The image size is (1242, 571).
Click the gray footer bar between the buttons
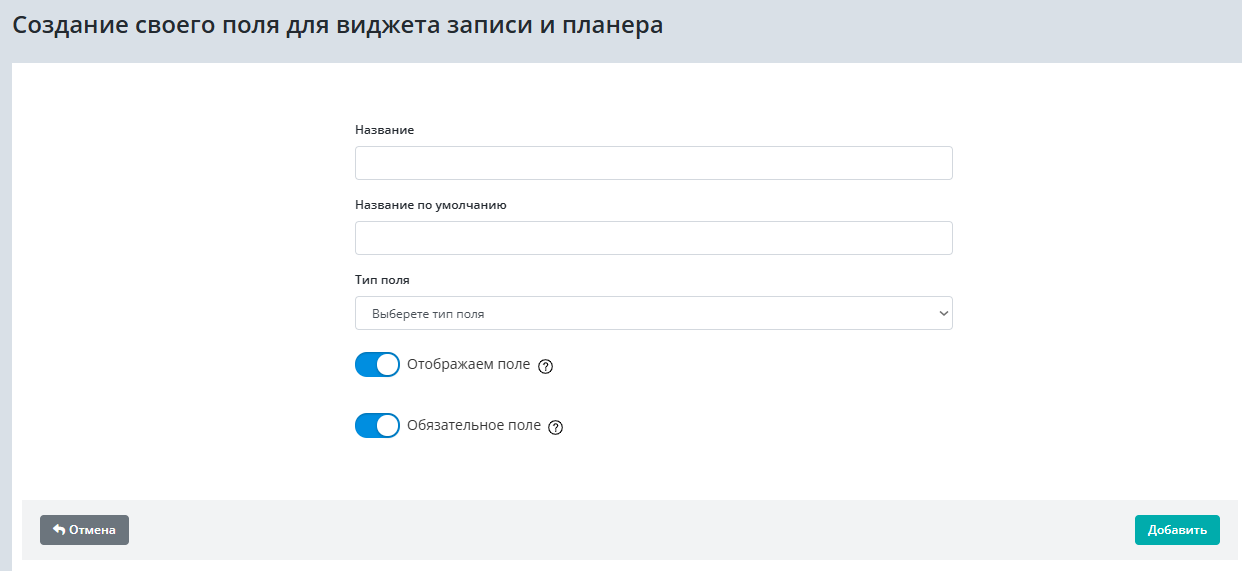coord(630,530)
